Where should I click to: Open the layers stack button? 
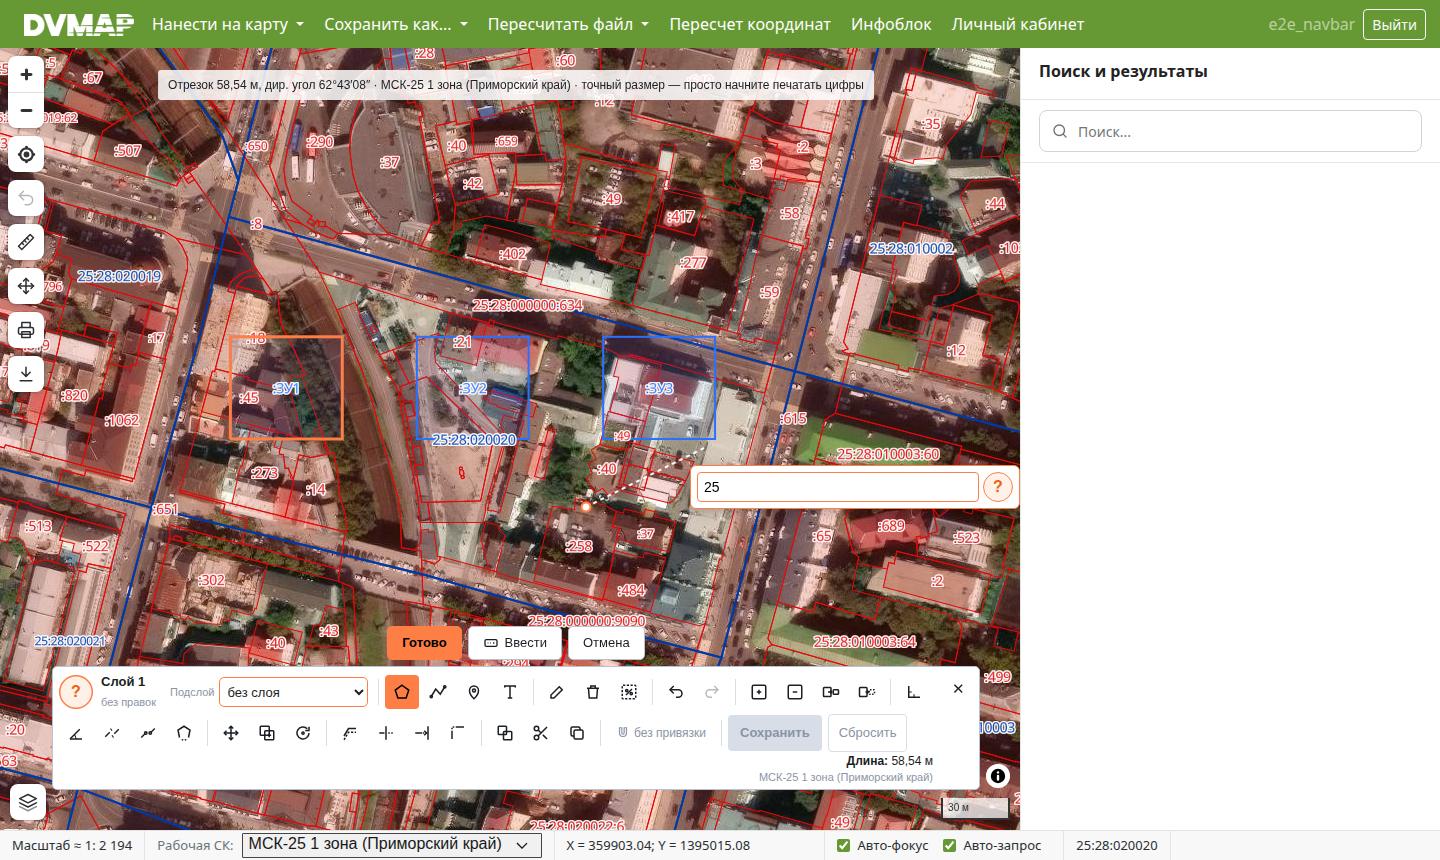(x=28, y=802)
